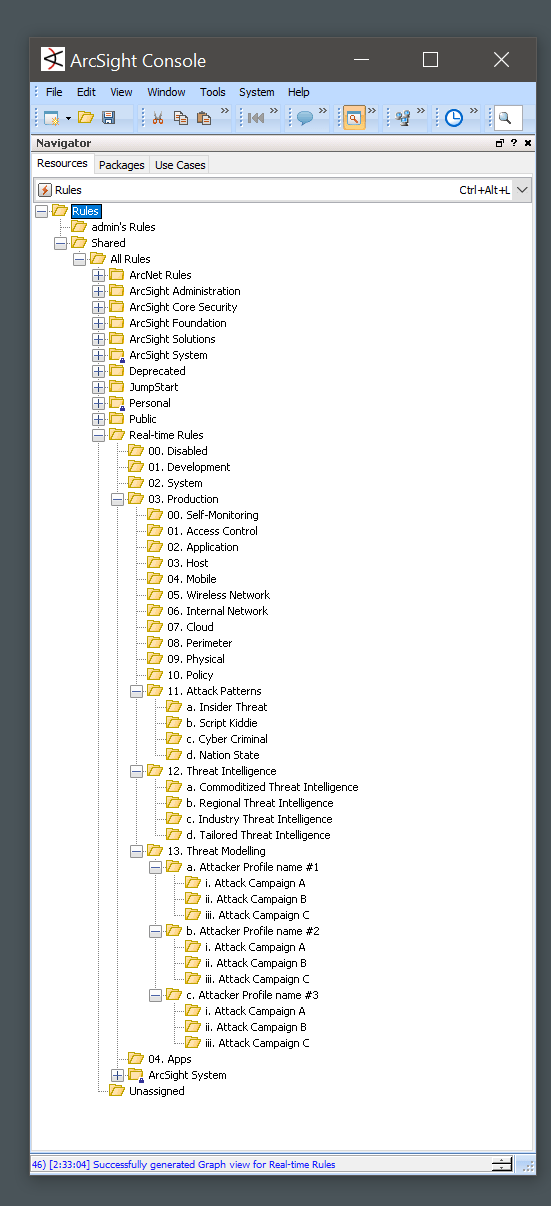Click the status bar icon at right
The width and height of the screenshot is (551, 1206).
[x=502, y=1164]
